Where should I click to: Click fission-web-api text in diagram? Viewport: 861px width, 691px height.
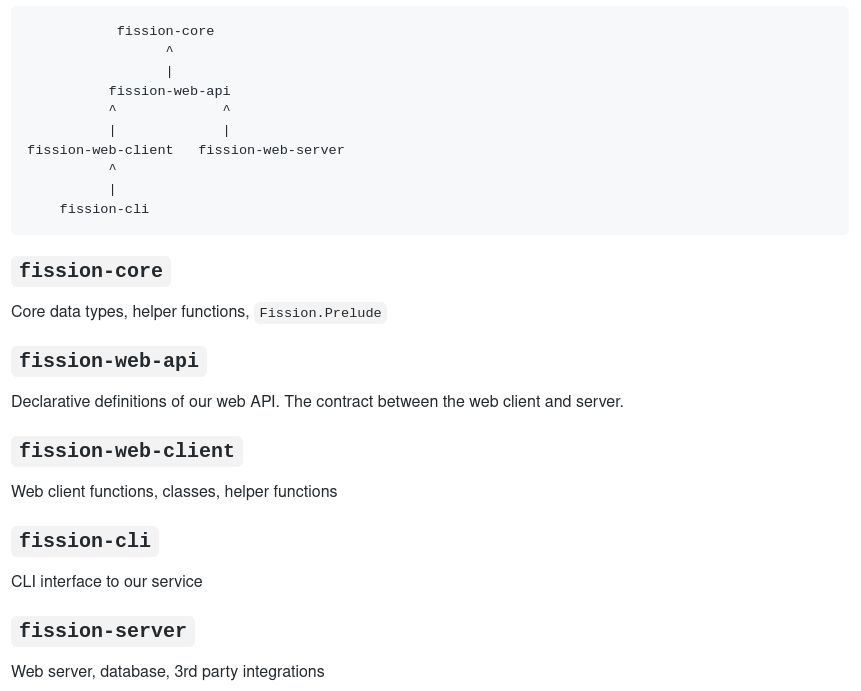(169, 91)
